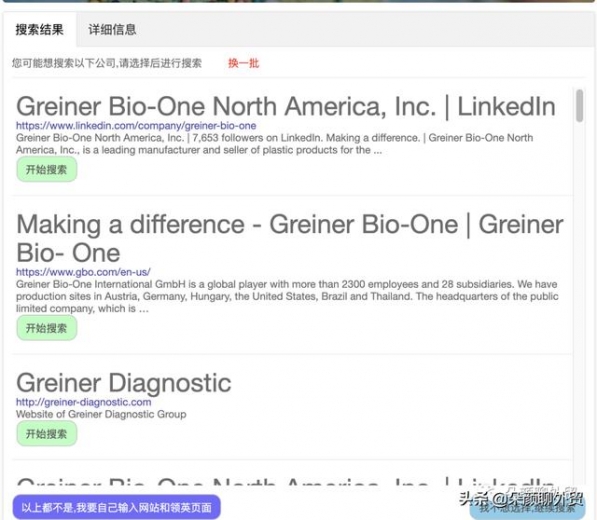
Task: Open the Greiner Bio-One North America LinkedIn title
Action: (x=286, y=106)
